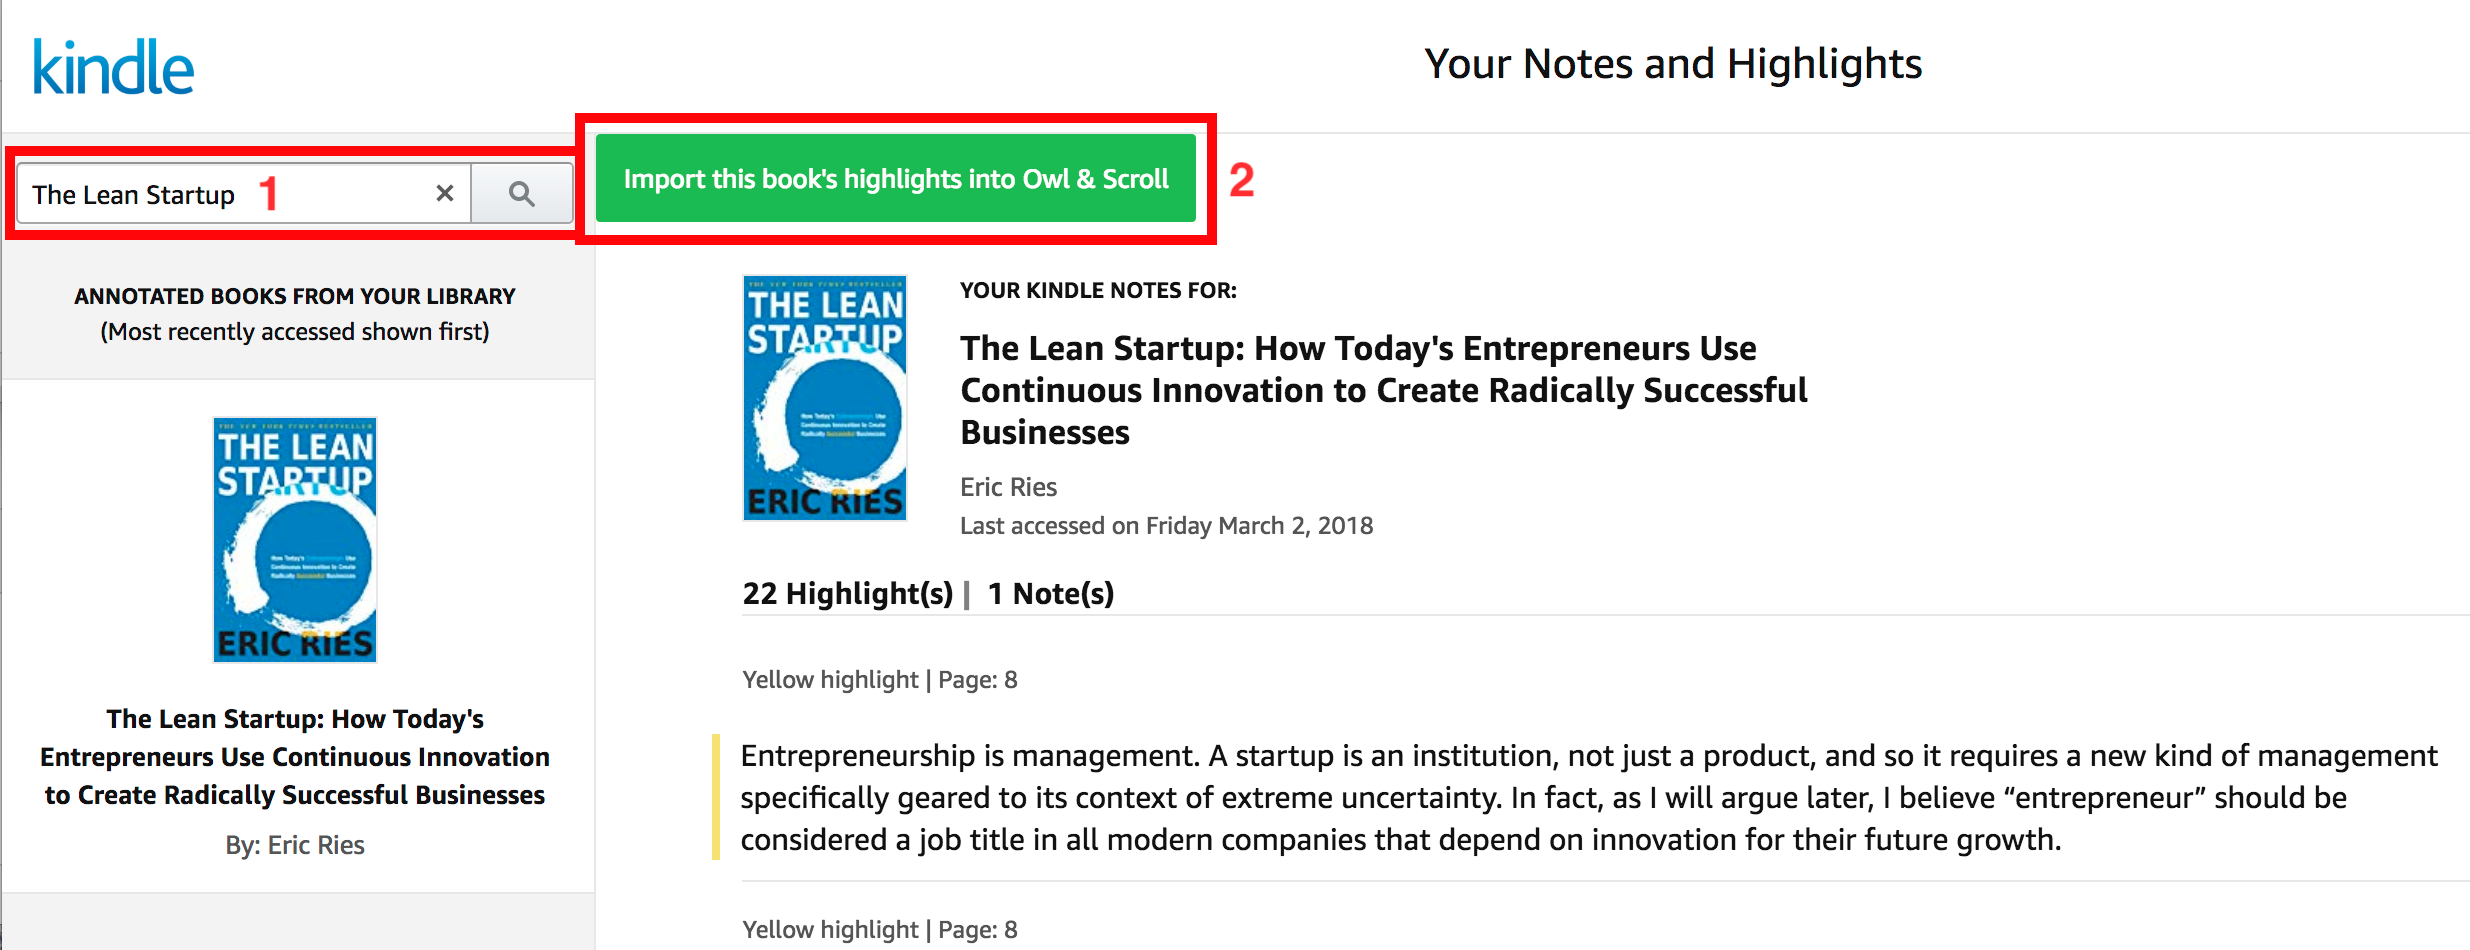Click the 1 Note(s) count
2470x950 pixels.
coord(1051,593)
